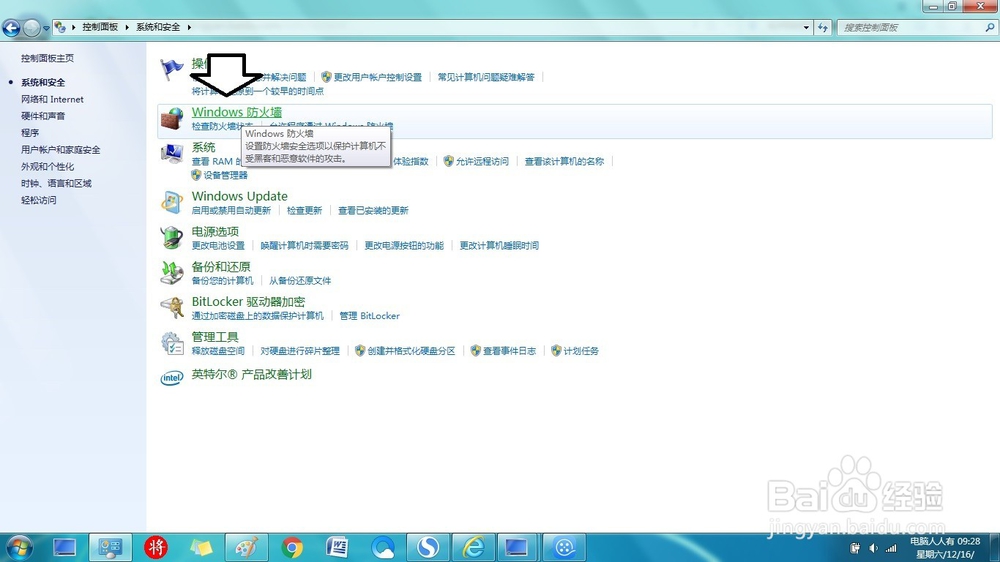Viewport: 1000px width, 562px height.
Task: Click the Windows Firewall brick wall icon
Action: (172, 119)
